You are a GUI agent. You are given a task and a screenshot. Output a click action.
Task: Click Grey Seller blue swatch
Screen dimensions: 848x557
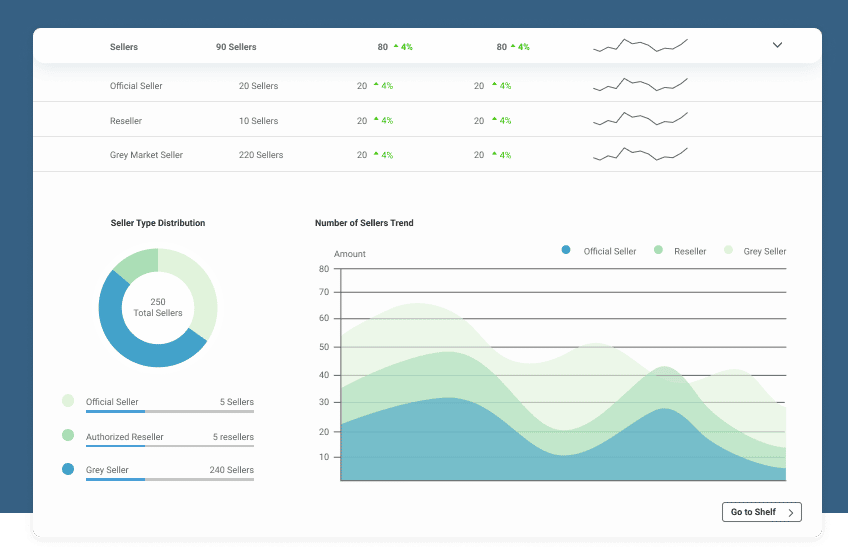coord(68,469)
